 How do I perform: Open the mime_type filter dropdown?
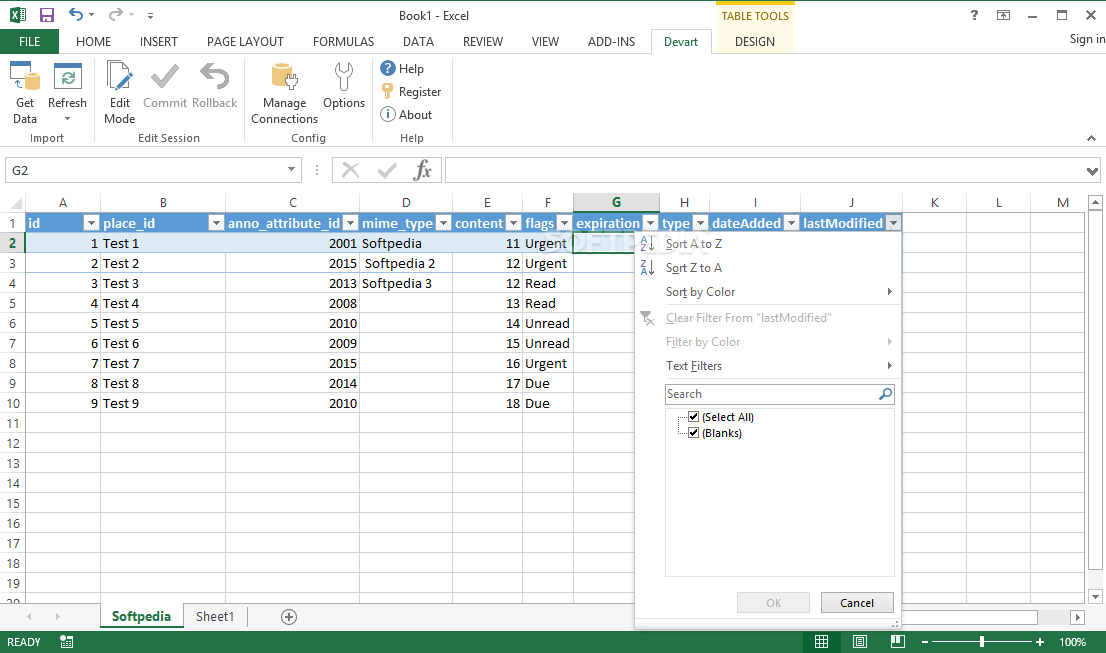coord(443,224)
